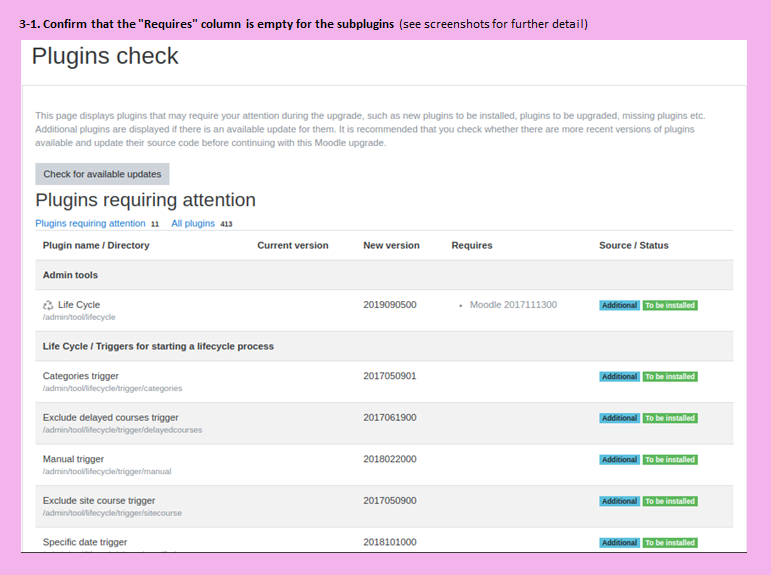Click the Plugins check page title
The width and height of the screenshot is (771, 575).
click(105, 56)
